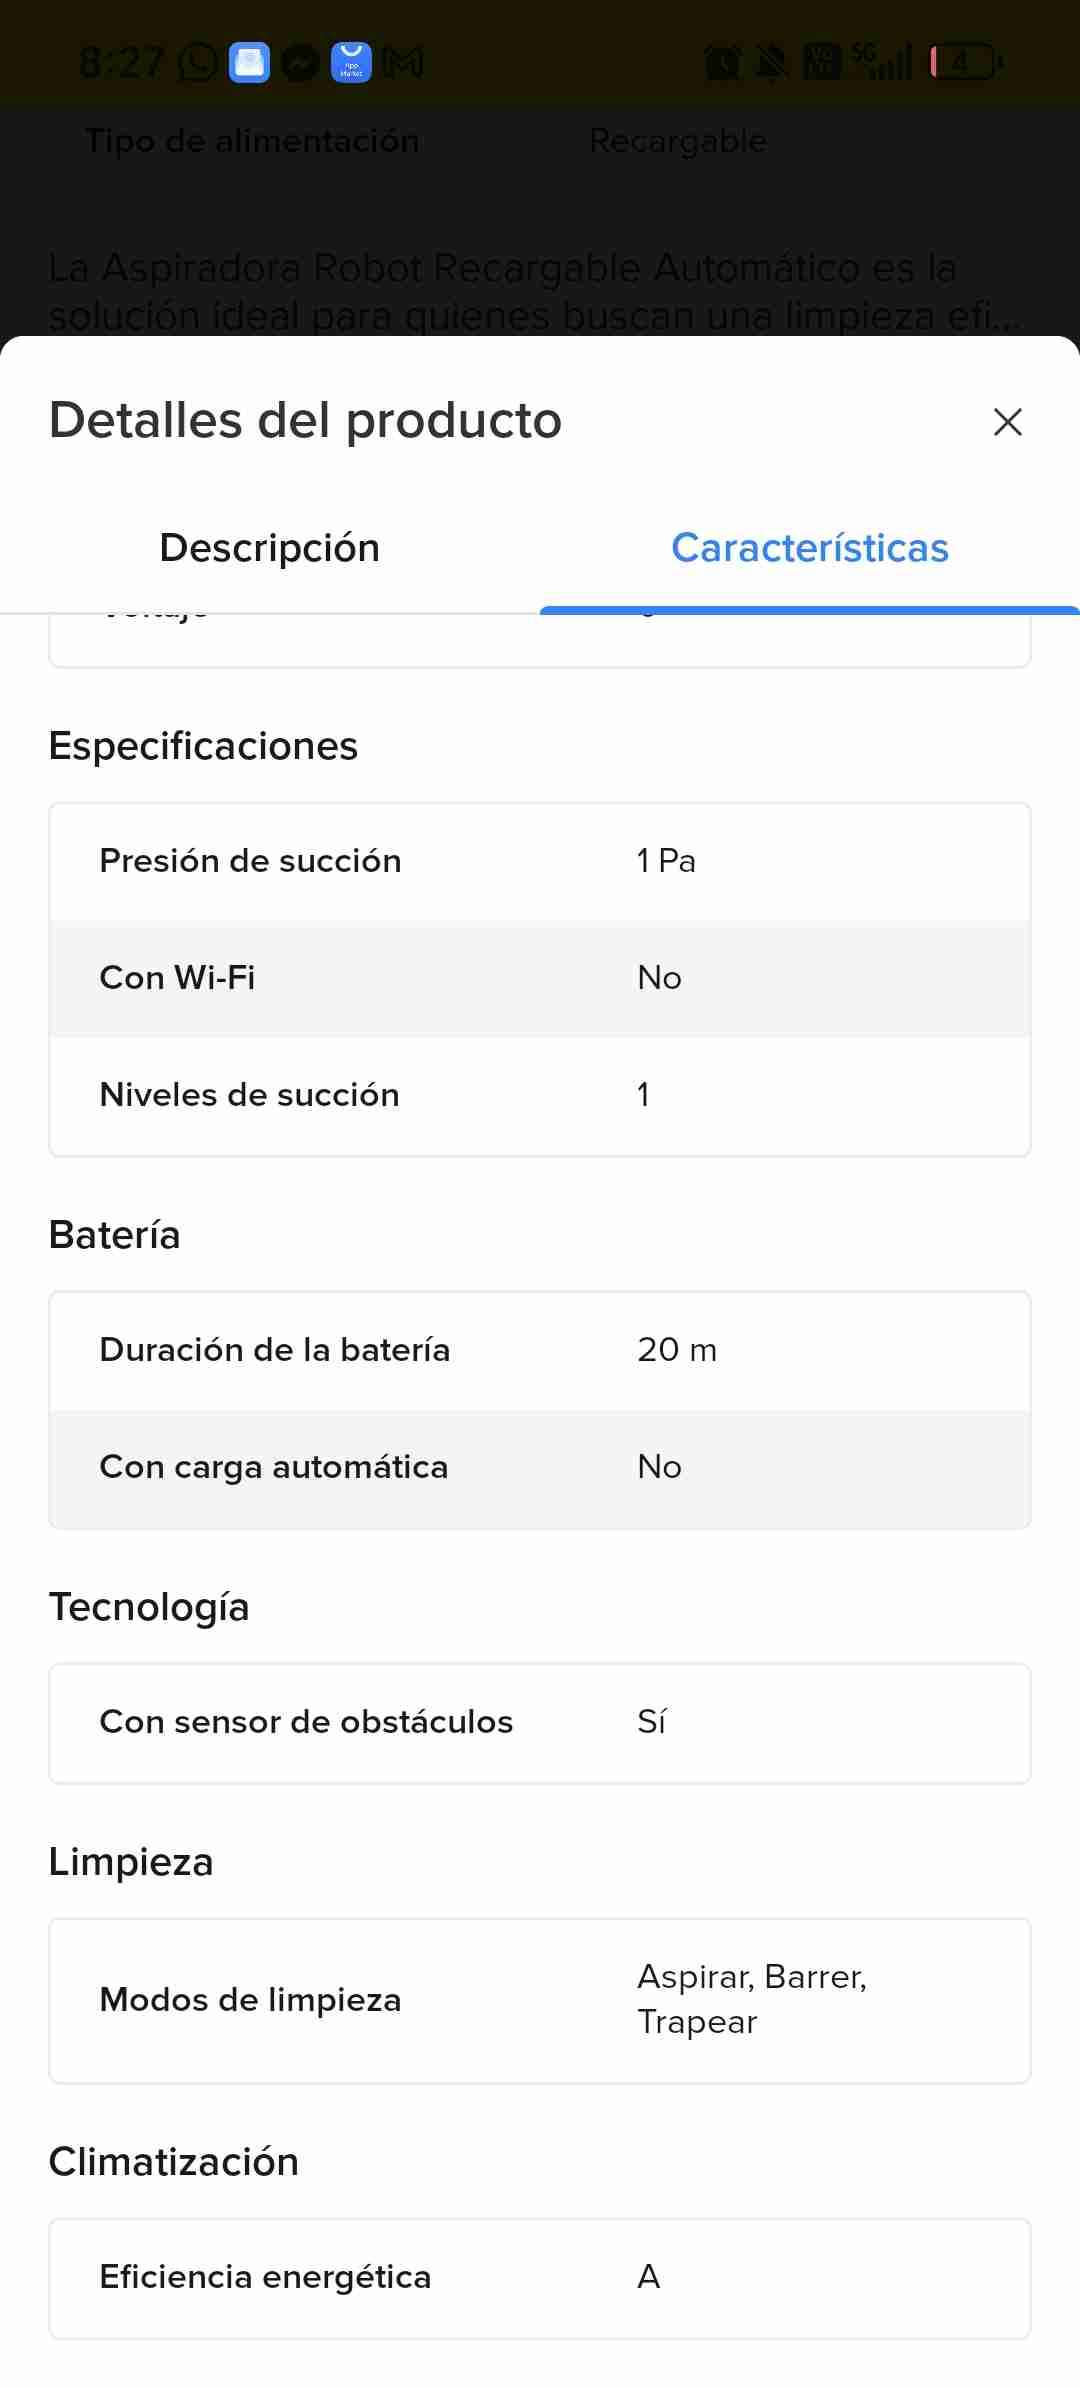Tap the alarm clock status icon
The height and width of the screenshot is (2388, 1080).
[722, 63]
